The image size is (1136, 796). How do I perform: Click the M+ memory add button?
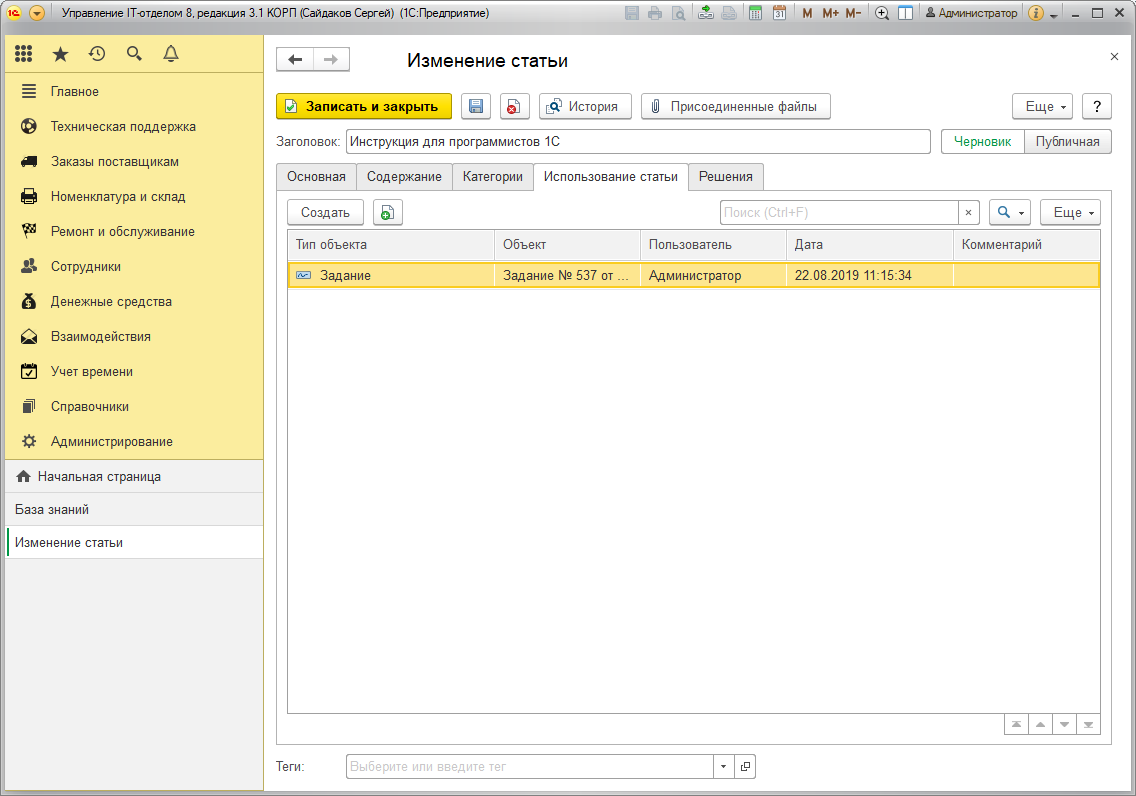(x=830, y=13)
